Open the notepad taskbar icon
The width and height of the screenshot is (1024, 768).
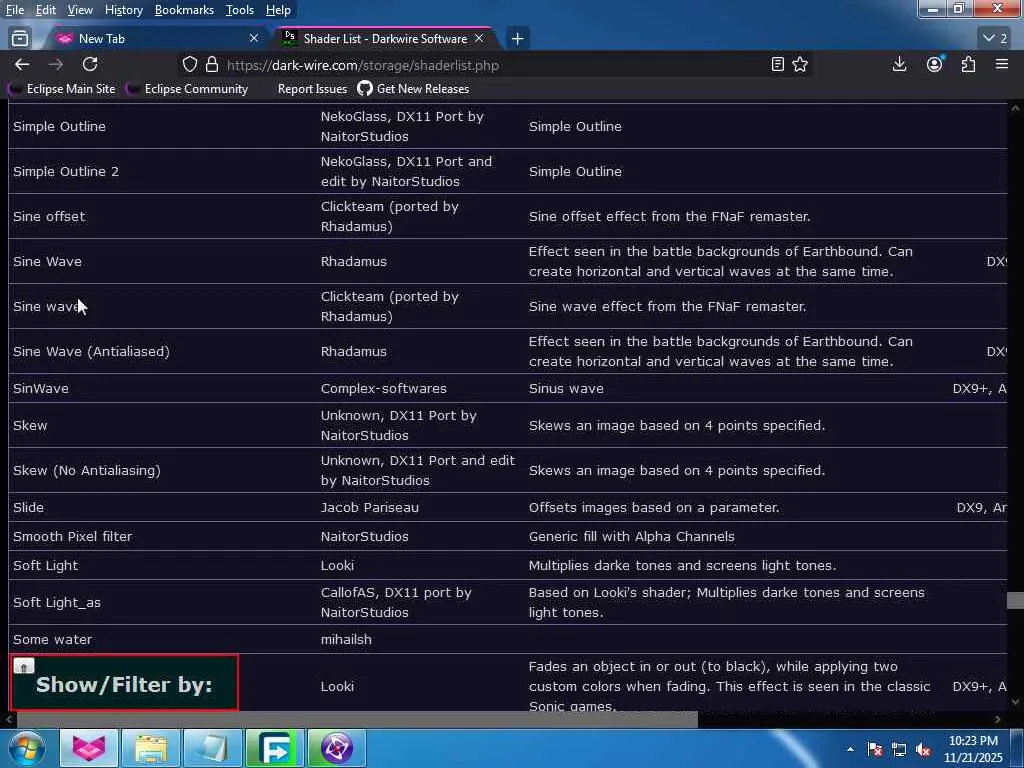click(213, 748)
